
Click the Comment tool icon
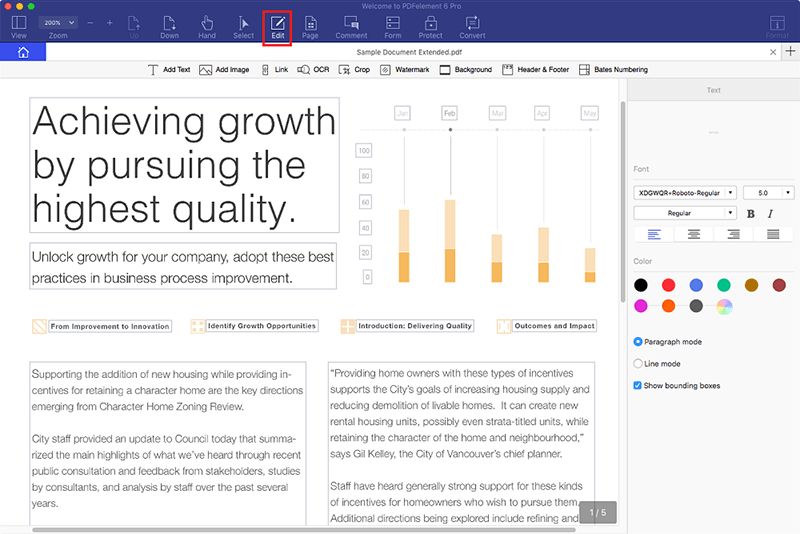351,25
